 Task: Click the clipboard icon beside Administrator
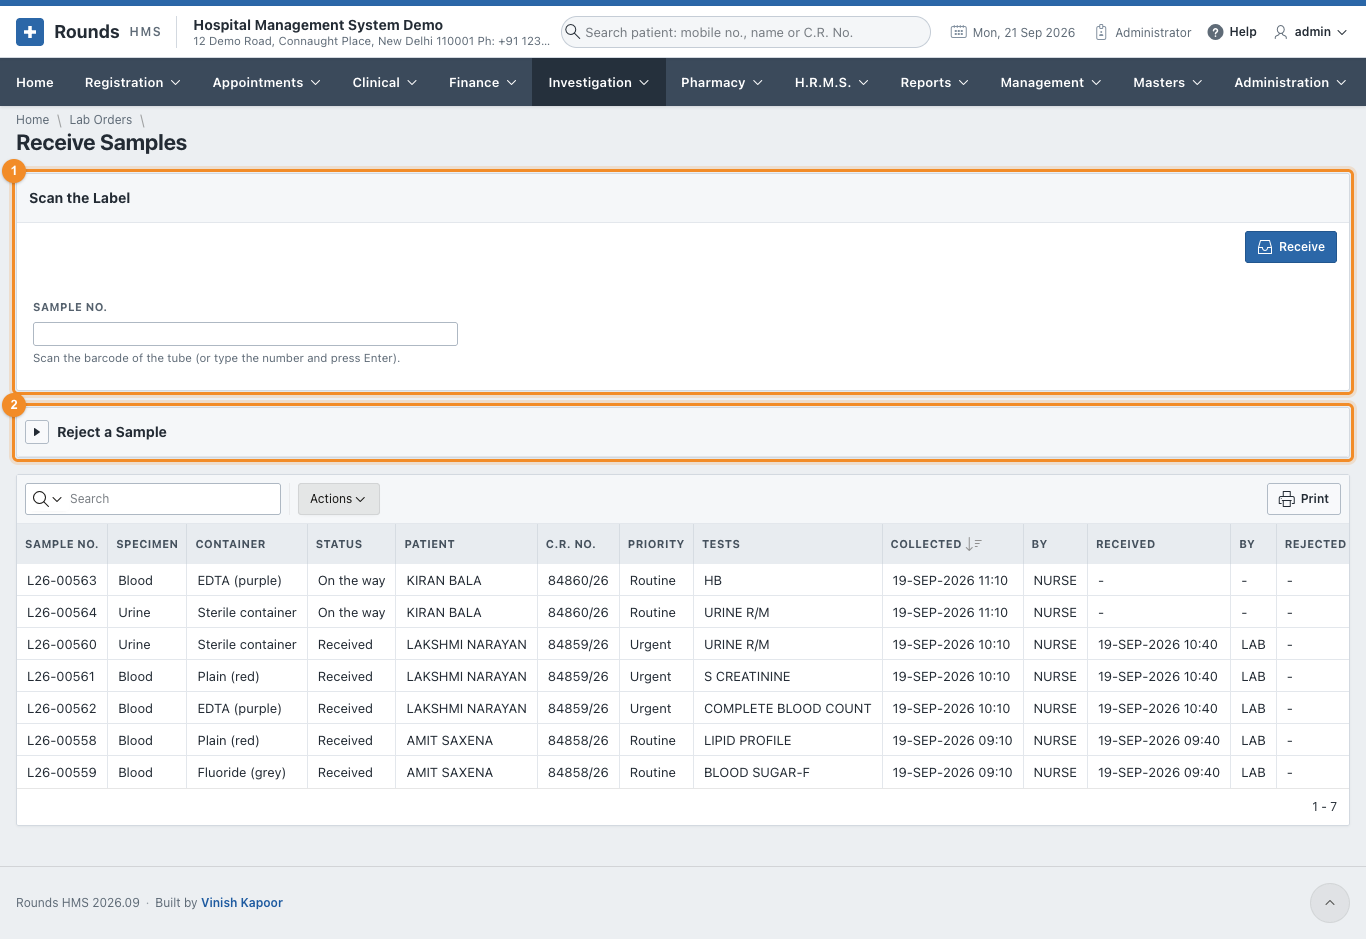click(1101, 32)
